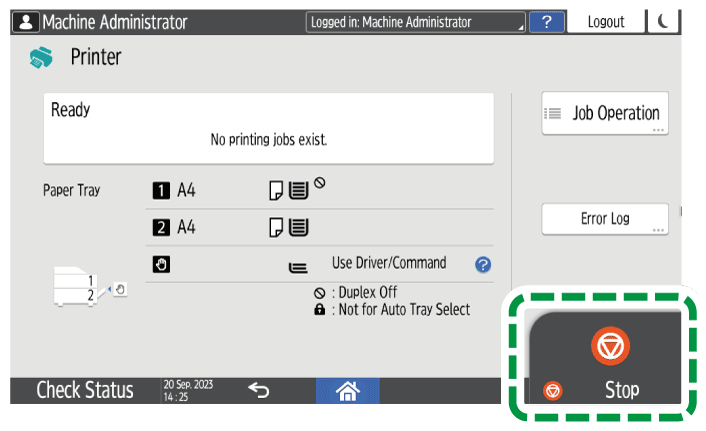The height and width of the screenshot is (431, 706).
Task: Tap the Use Driver/Command help icon
Action: [x=483, y=264]
